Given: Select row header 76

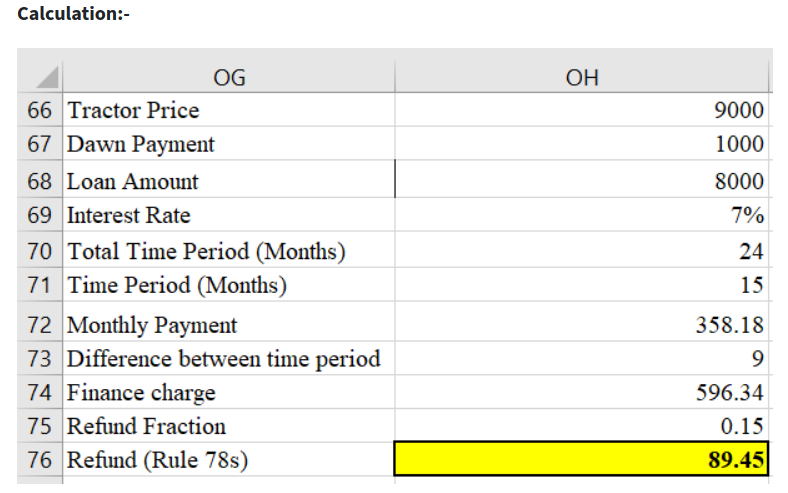Looking at the screenshot, I should (x=40, y=460).
